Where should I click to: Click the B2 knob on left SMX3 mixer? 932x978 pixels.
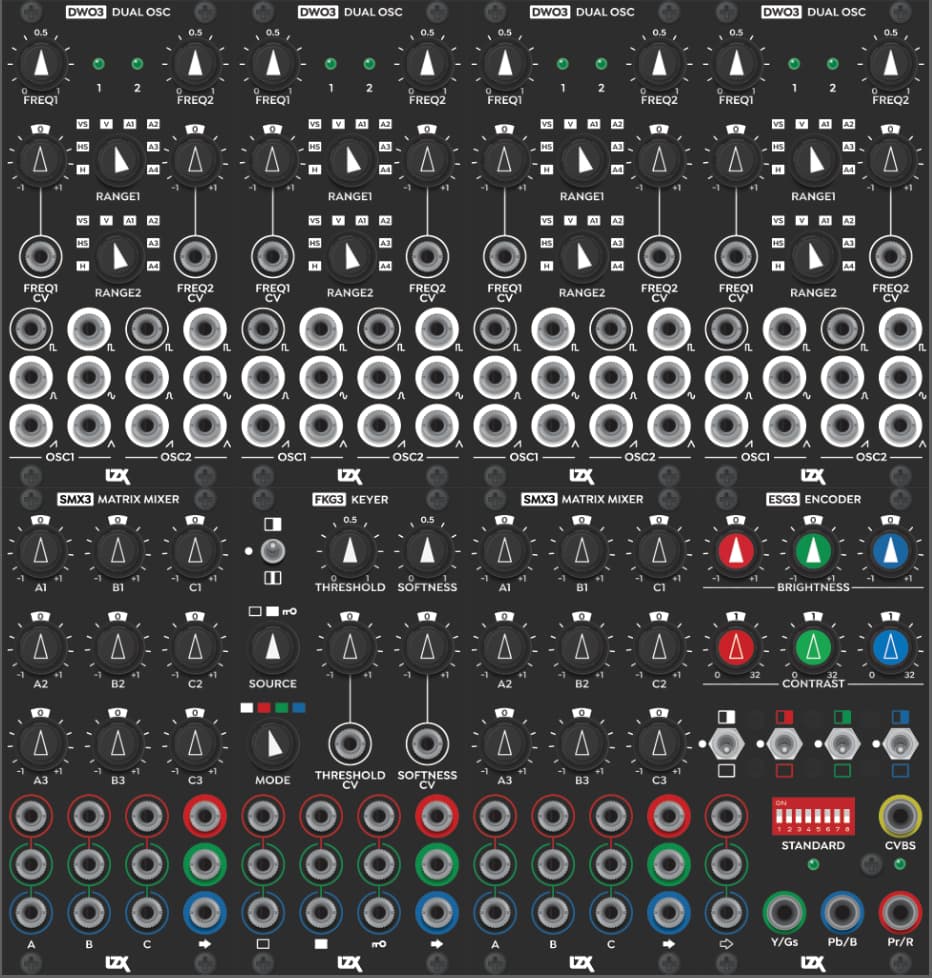(118, 647)
